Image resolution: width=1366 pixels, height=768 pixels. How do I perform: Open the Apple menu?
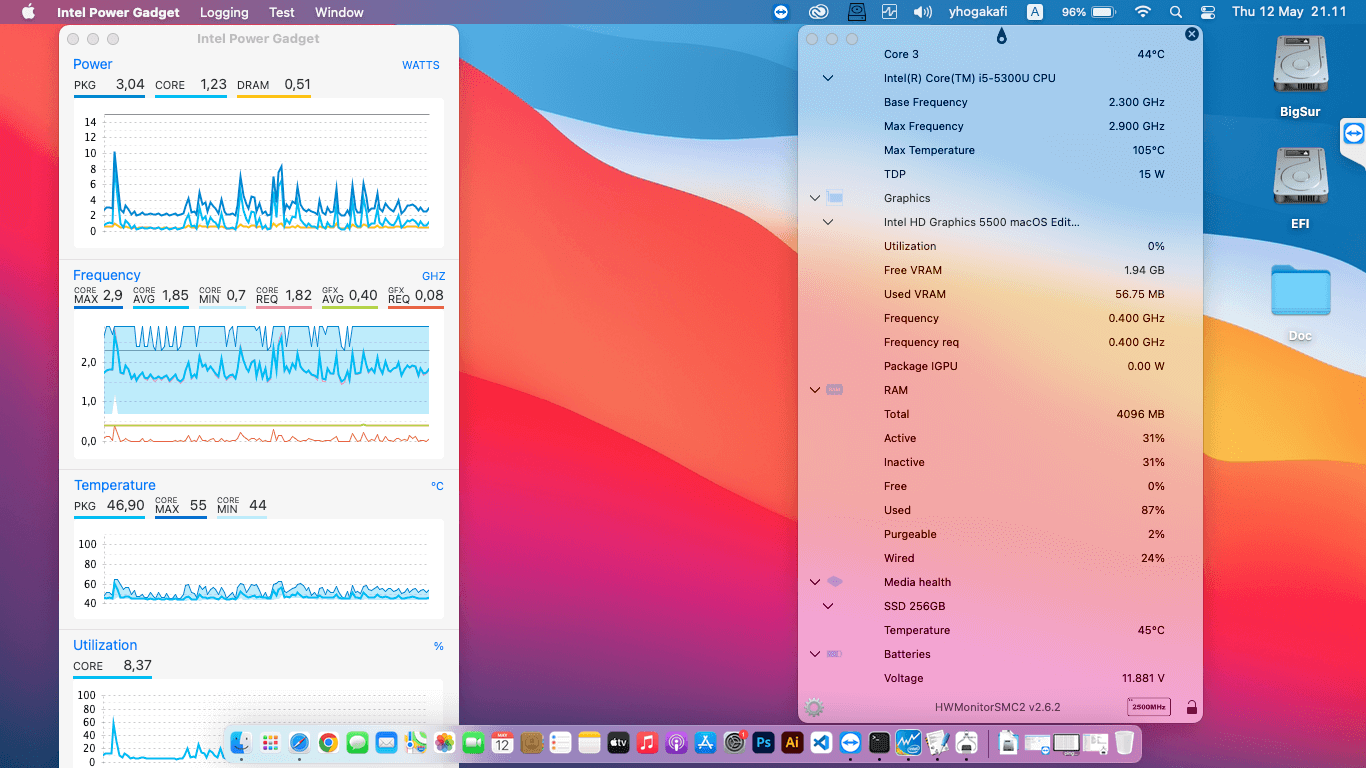[28, 12]
